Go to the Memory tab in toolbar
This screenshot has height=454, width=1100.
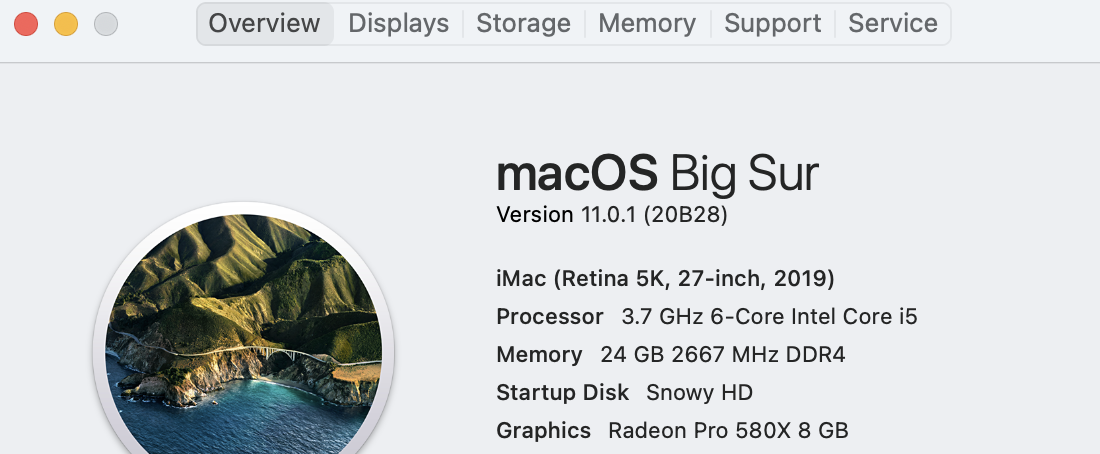(647, 23)
